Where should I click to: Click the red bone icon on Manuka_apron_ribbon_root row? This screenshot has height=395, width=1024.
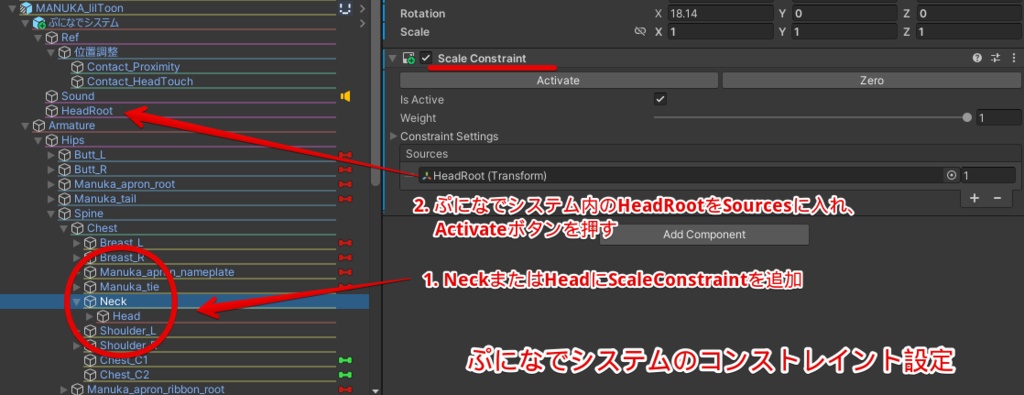click(345, 390)
